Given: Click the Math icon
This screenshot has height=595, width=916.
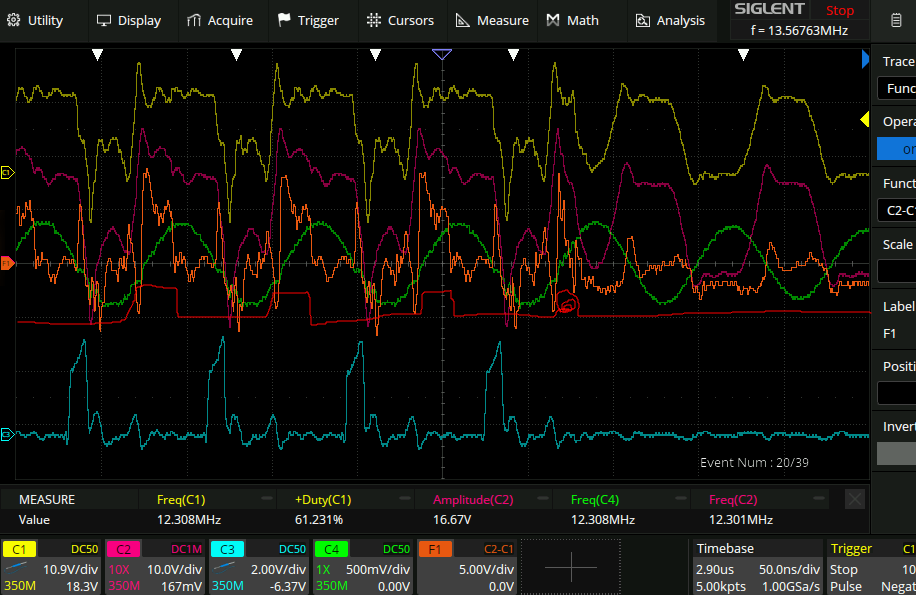Looking at the screenshot, I should 554,20.
